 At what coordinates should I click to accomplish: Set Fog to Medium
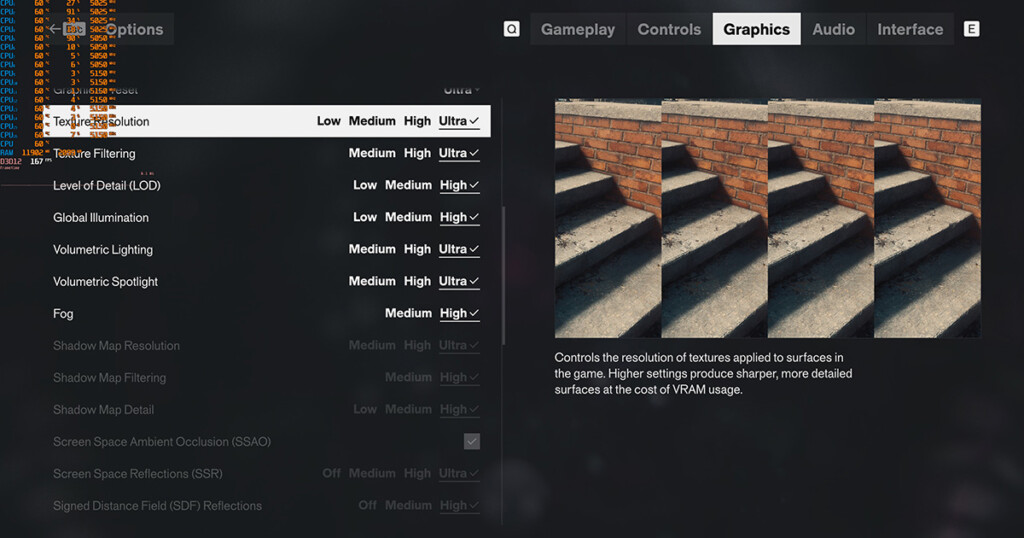(x=408, y=313)
